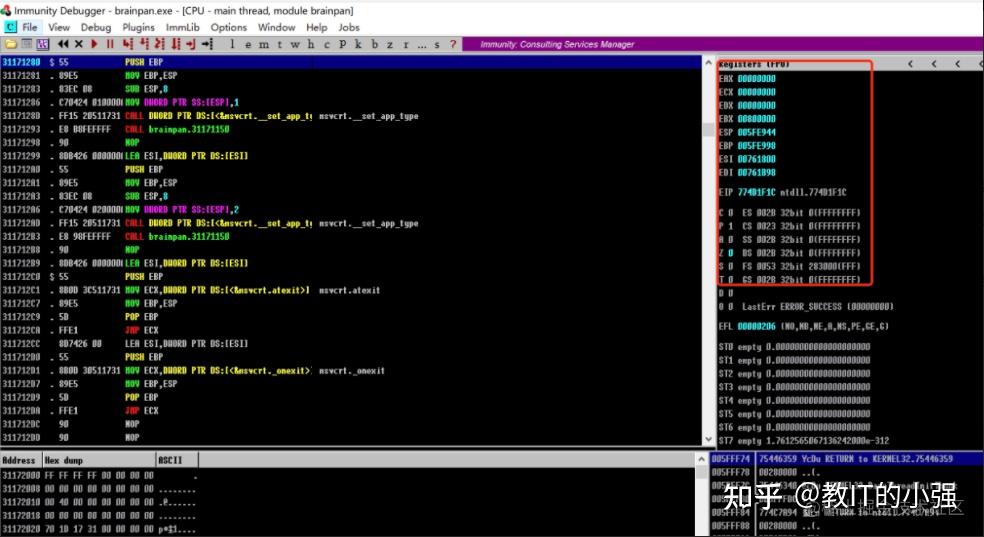Screen dimensions: 984x537
Task: Open the ImmLib menu
Action: pyautogui.click(x=183, y=27)
